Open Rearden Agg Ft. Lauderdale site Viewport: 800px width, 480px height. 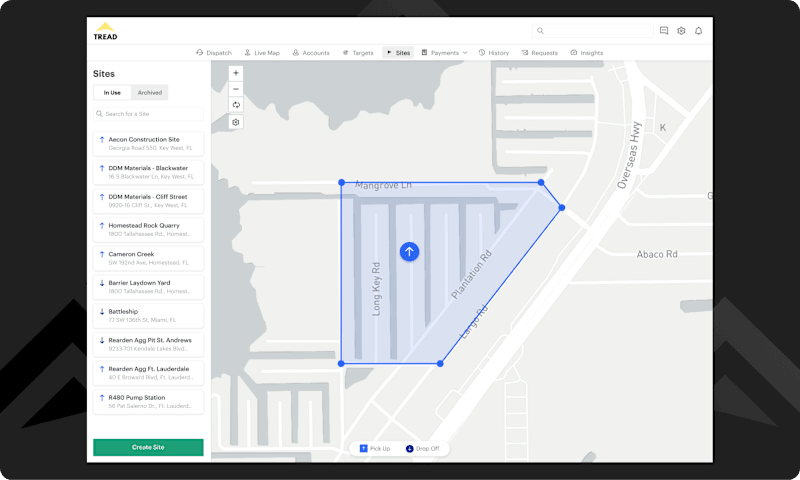click(148, 373)
